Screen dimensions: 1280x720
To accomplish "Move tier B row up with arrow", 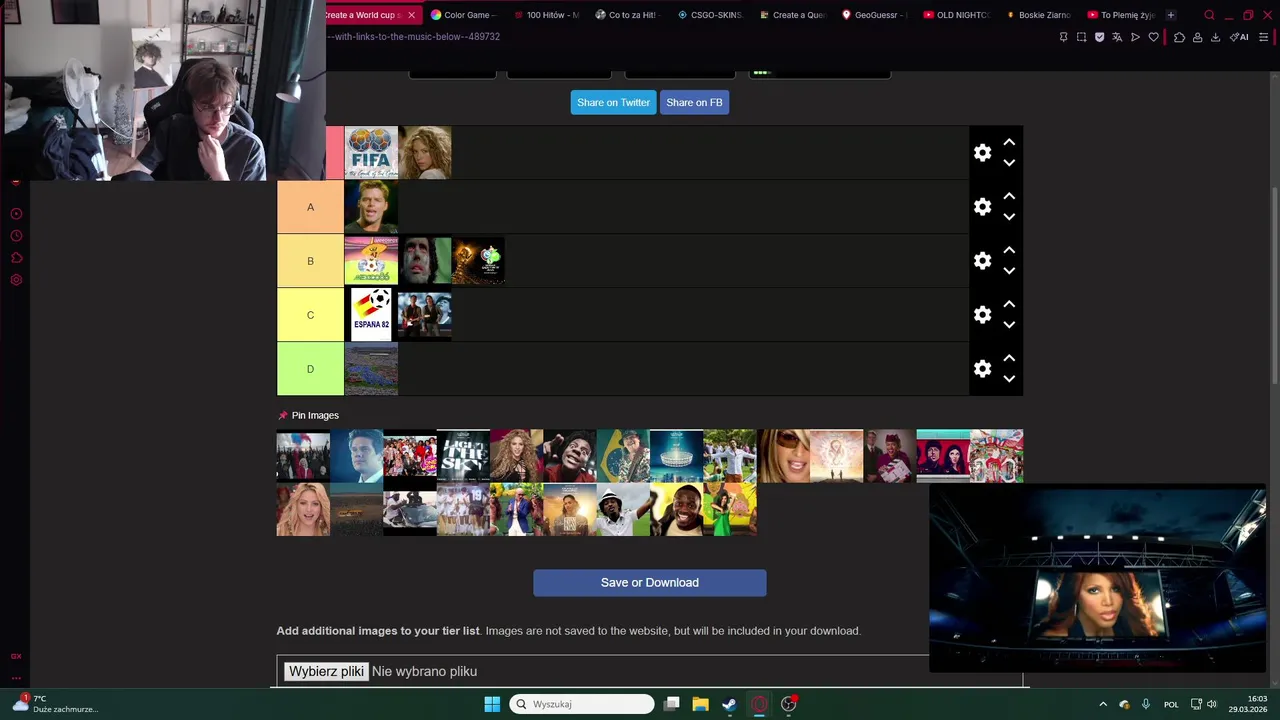I will (1009, 251).
